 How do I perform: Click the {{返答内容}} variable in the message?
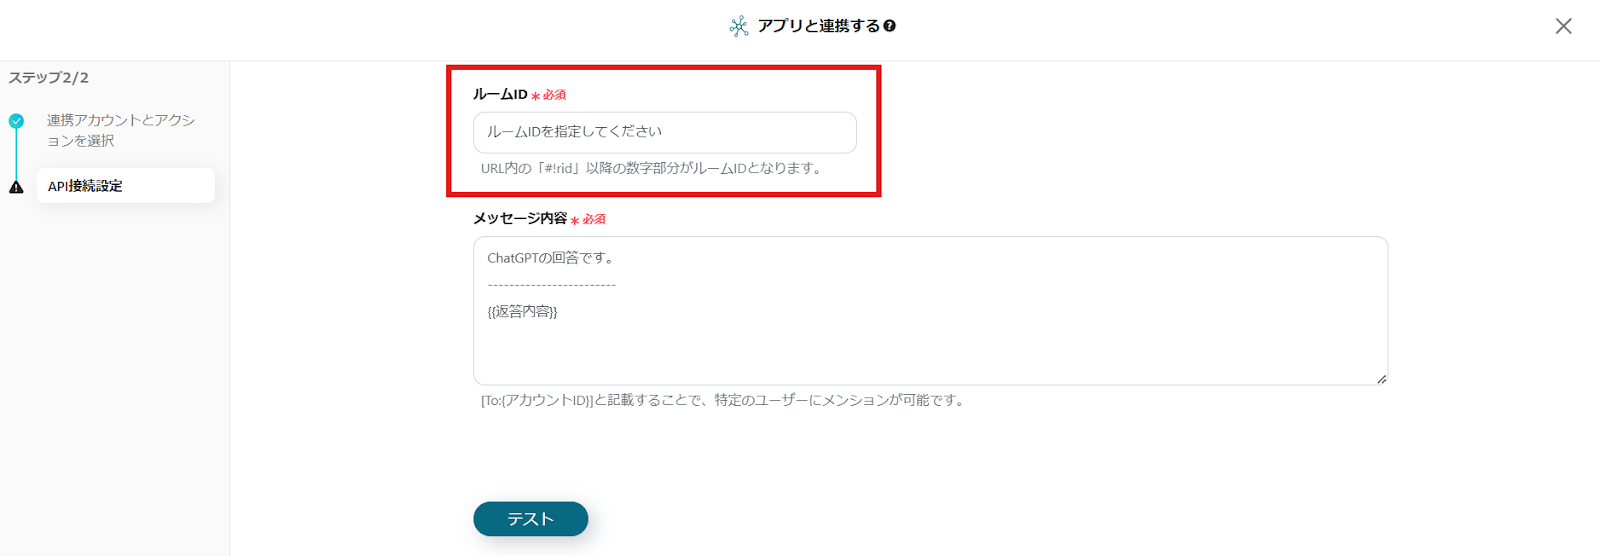522,312
